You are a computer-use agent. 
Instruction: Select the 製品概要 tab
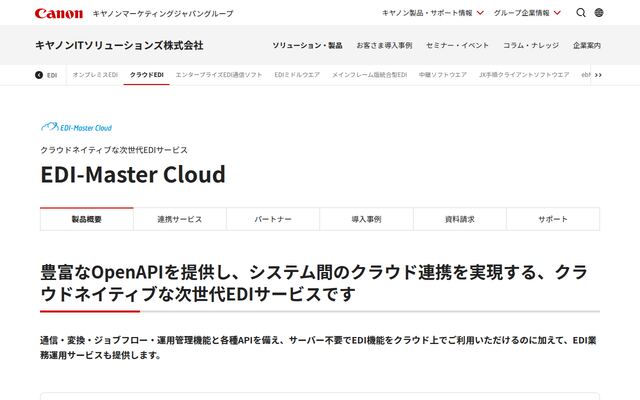pos(87,219)
